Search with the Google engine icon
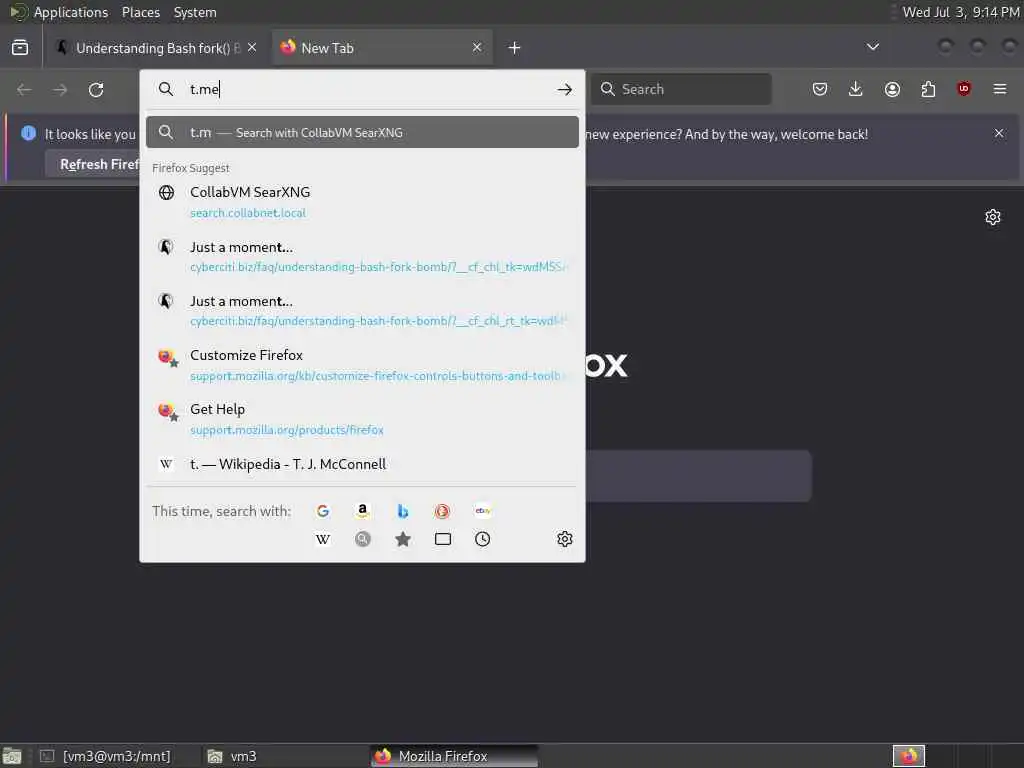Viewport: 1024px width, 768px height. [x=323, y=511]
